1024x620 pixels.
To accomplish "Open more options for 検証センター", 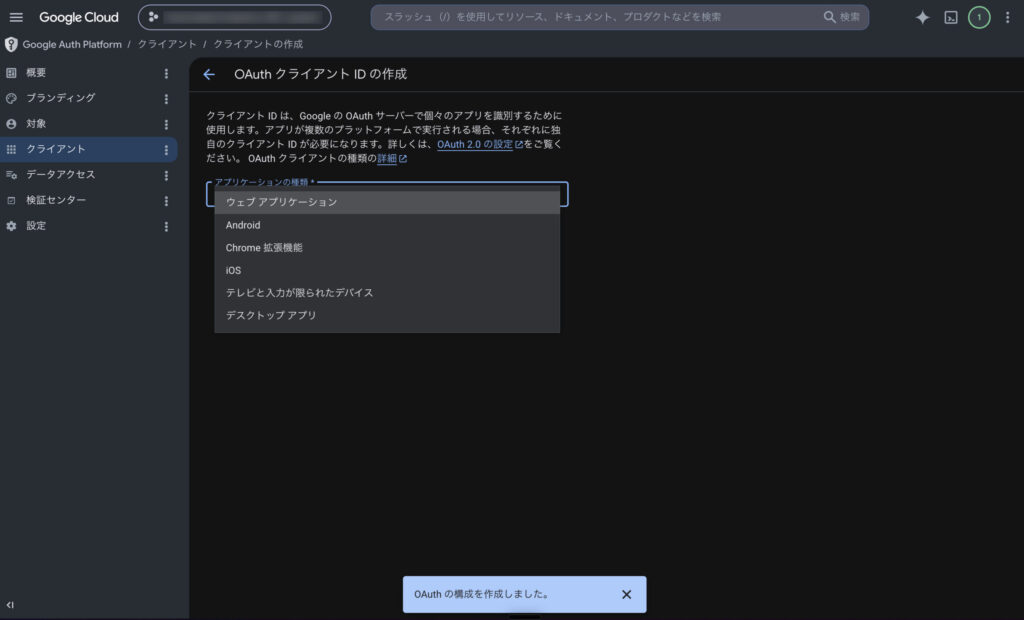I will click(x=166, y=201).
